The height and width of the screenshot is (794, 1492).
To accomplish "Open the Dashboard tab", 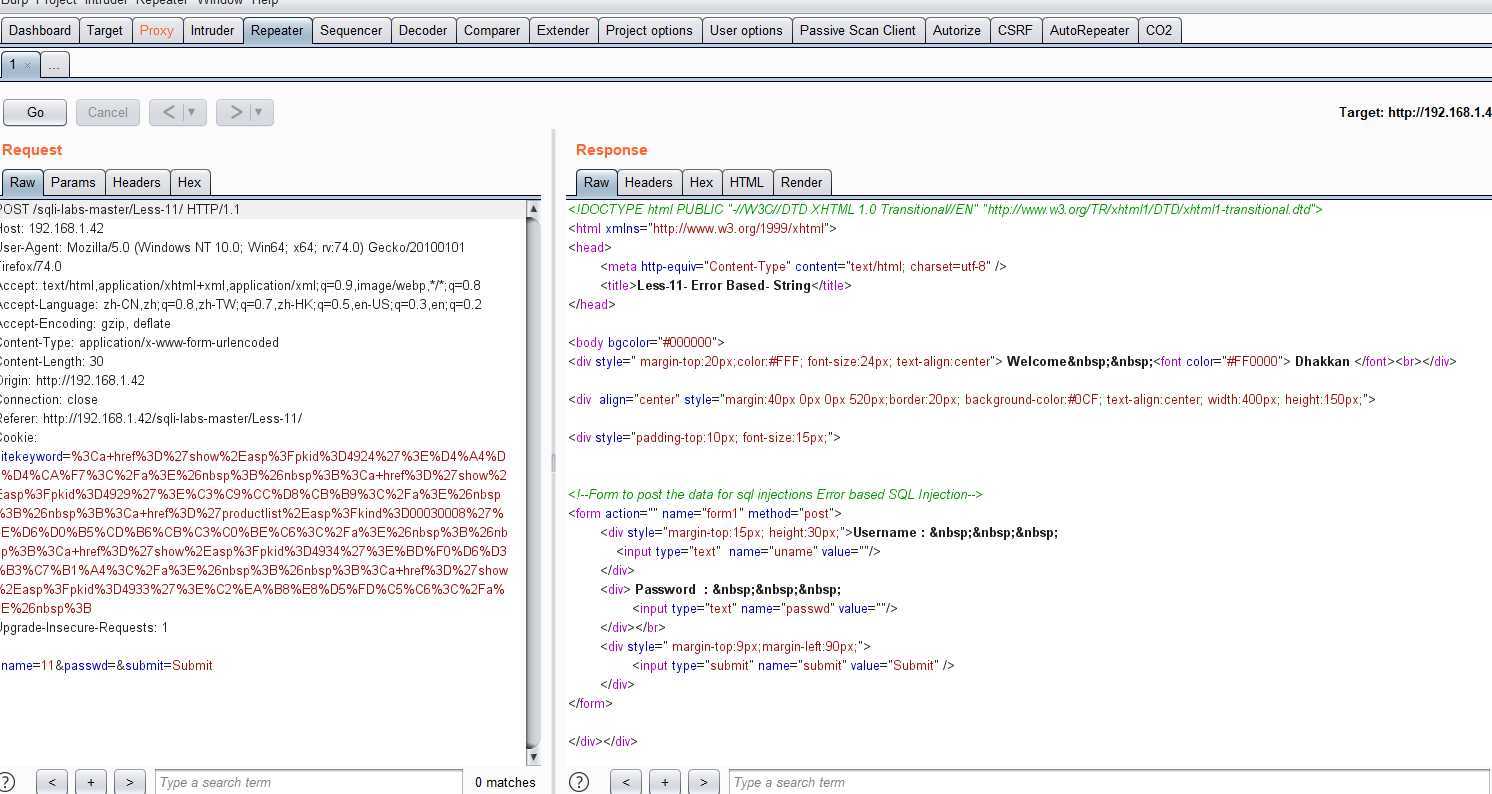I will [x=40, y=30].
